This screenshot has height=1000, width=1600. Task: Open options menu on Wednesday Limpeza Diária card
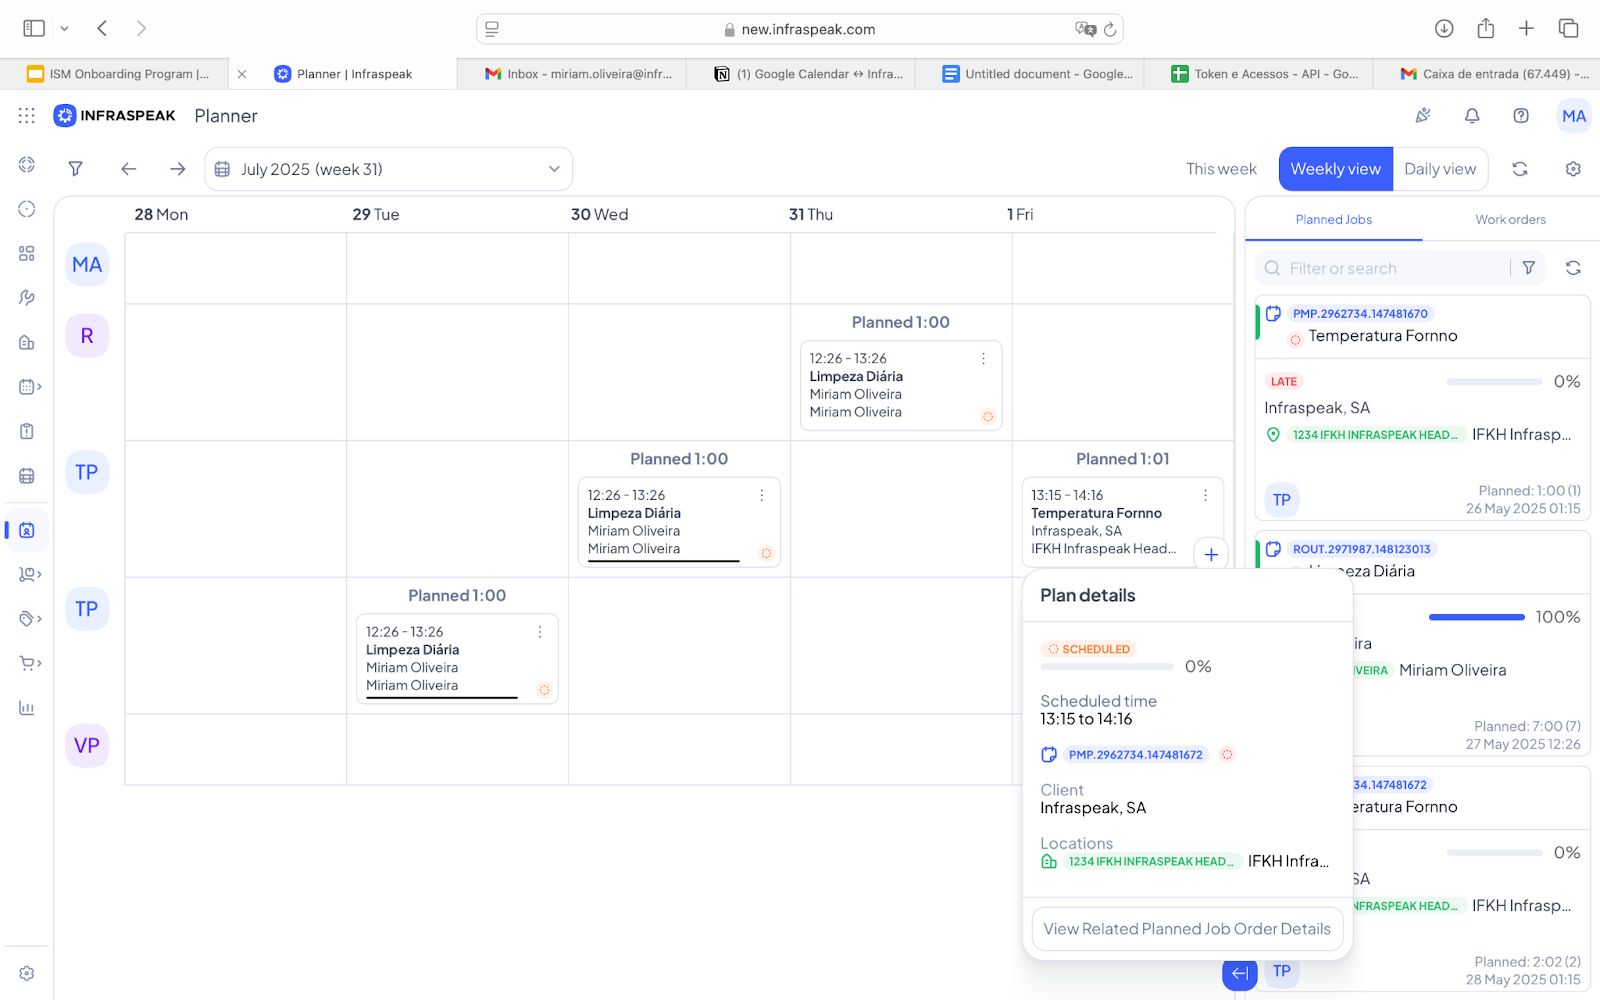click(x=761, y=496)
